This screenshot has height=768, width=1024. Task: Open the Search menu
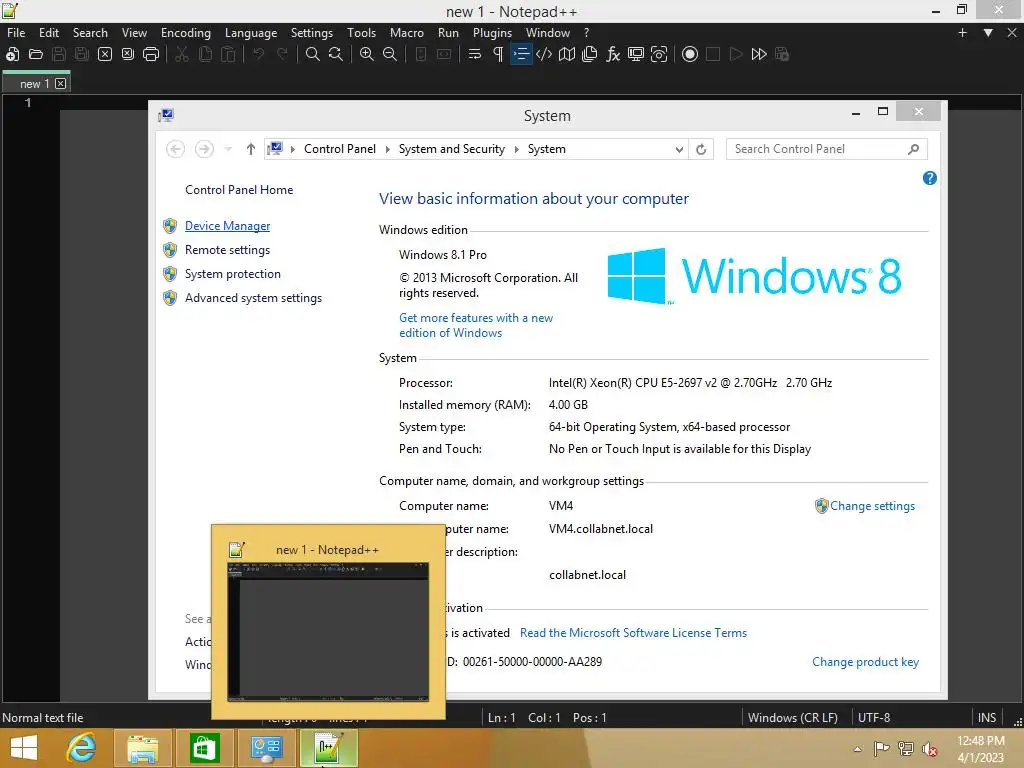[x=90, y=33]
